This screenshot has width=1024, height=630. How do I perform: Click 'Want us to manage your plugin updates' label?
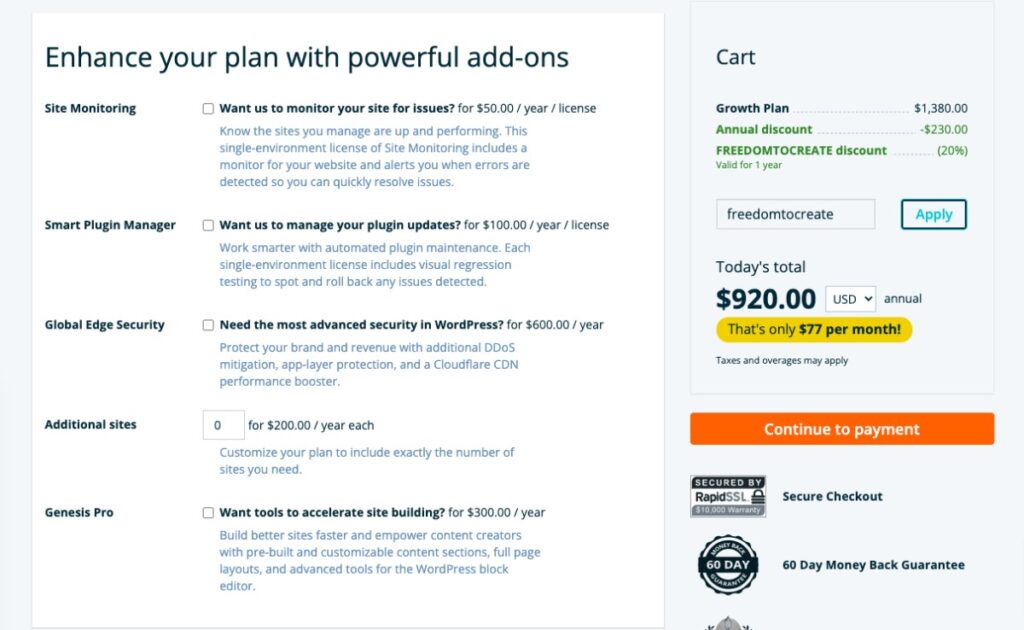coord(340,225)
